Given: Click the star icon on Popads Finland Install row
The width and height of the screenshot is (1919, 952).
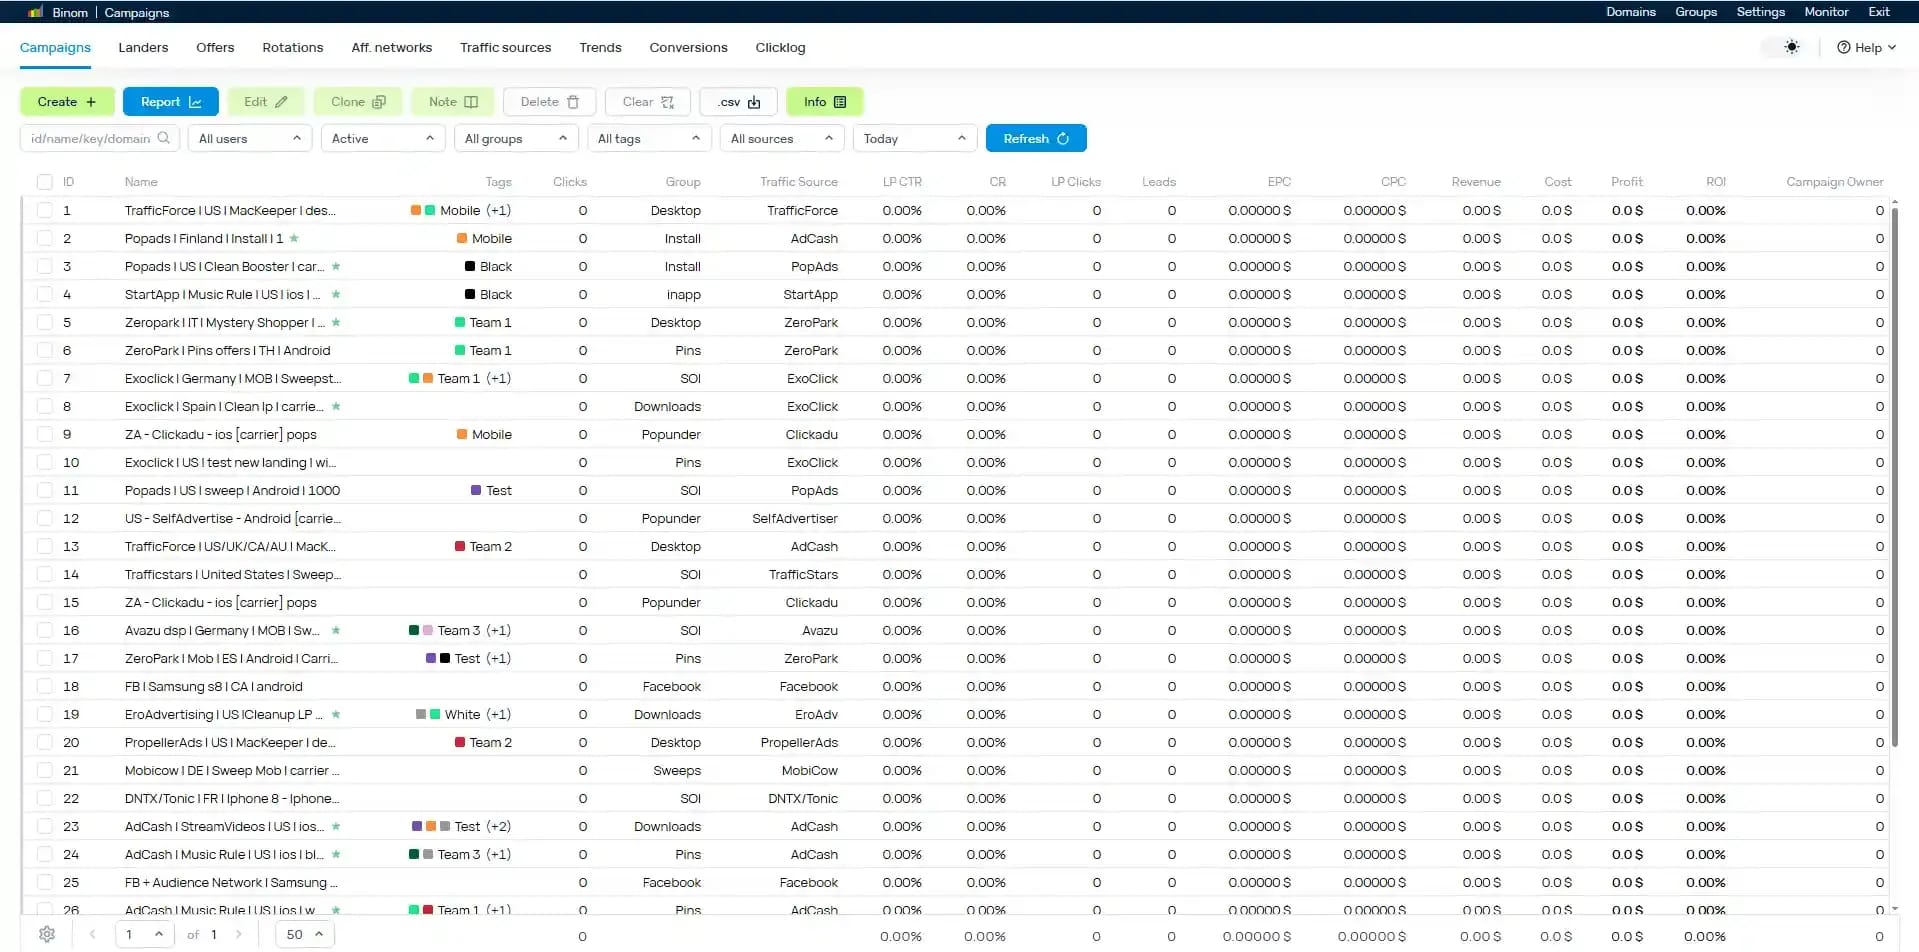Looking at the screenshot, I should click(x=294, y=238).
